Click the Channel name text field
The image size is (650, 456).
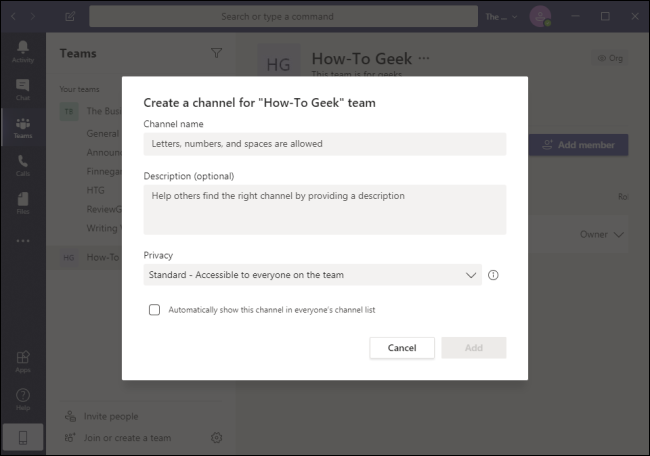coord(324,144)
